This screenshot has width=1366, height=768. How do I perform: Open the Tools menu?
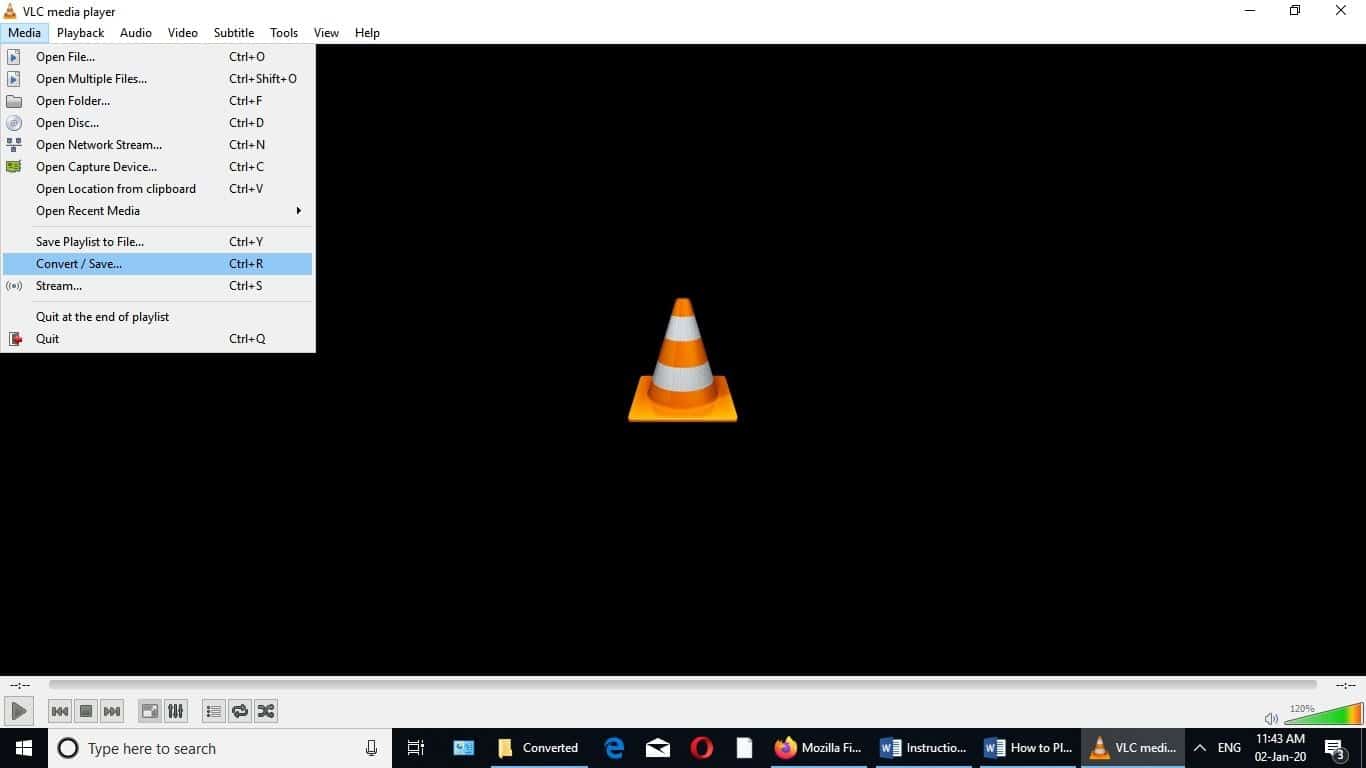284,33
